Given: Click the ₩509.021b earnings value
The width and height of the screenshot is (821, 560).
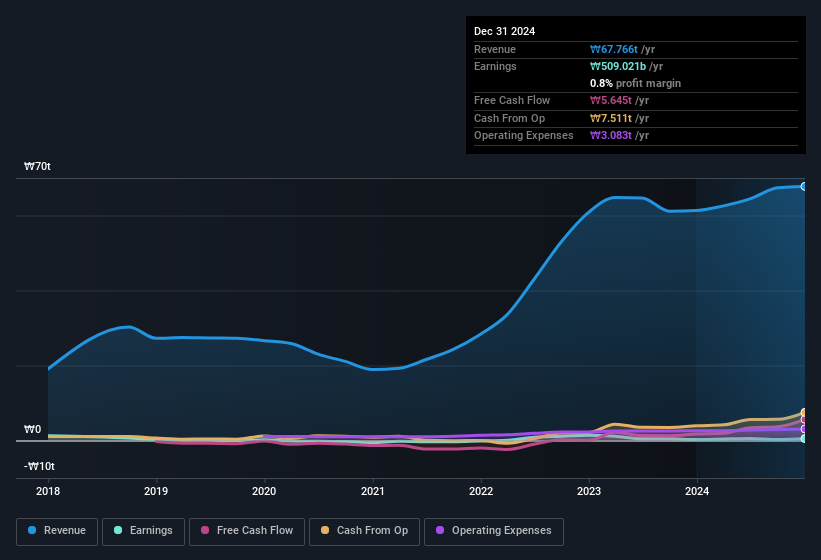Looking at the screenshot, I should click(x=618, y=66).
